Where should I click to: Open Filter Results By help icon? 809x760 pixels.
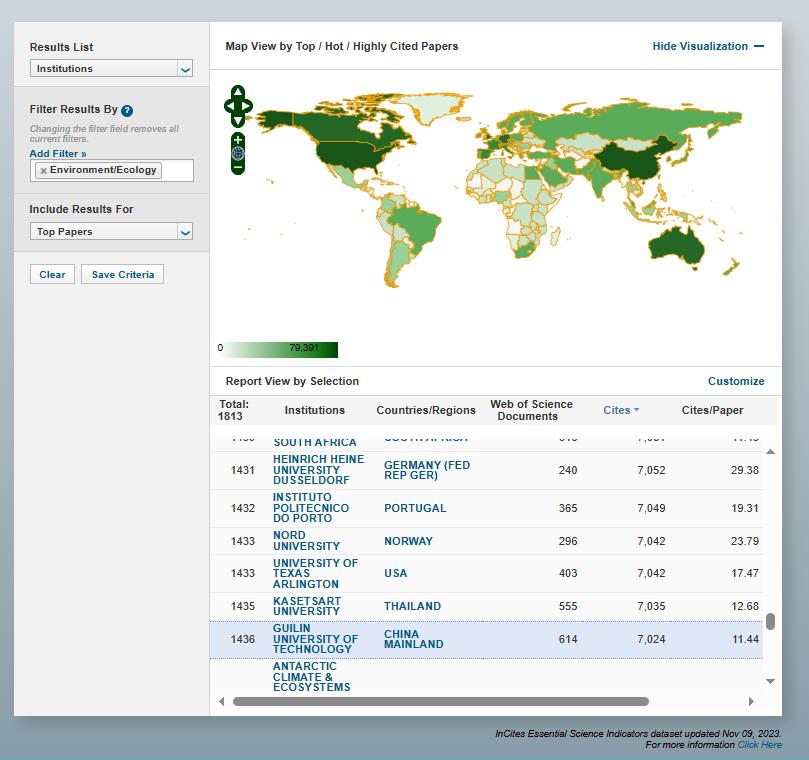tap(127, 110)
